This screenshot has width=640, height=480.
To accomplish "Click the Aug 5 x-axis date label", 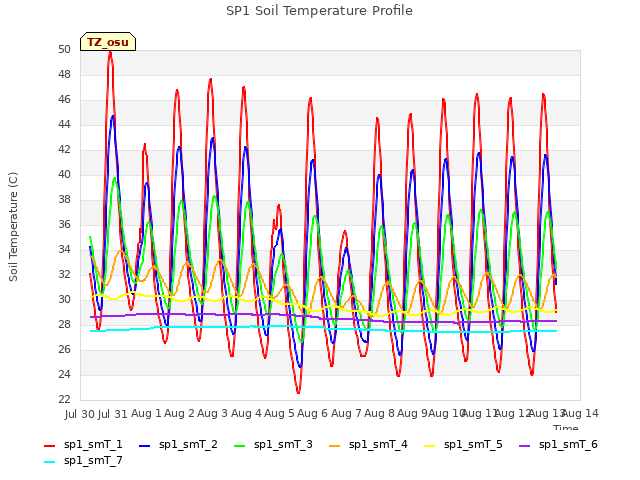I will pyautogui.click(x=279, y=413).
